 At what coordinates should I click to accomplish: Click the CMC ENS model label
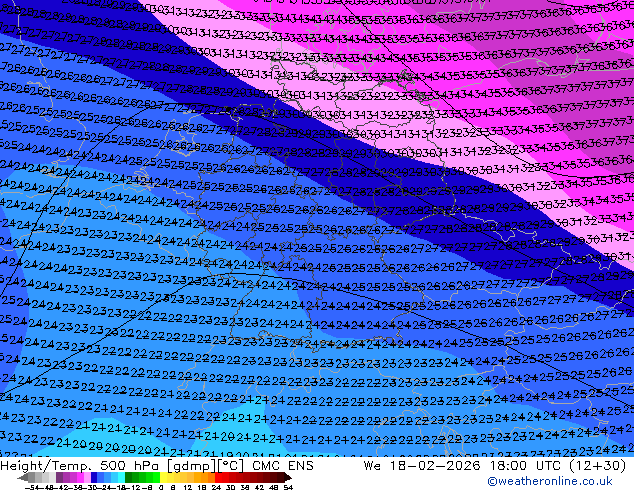pos(283,466)
